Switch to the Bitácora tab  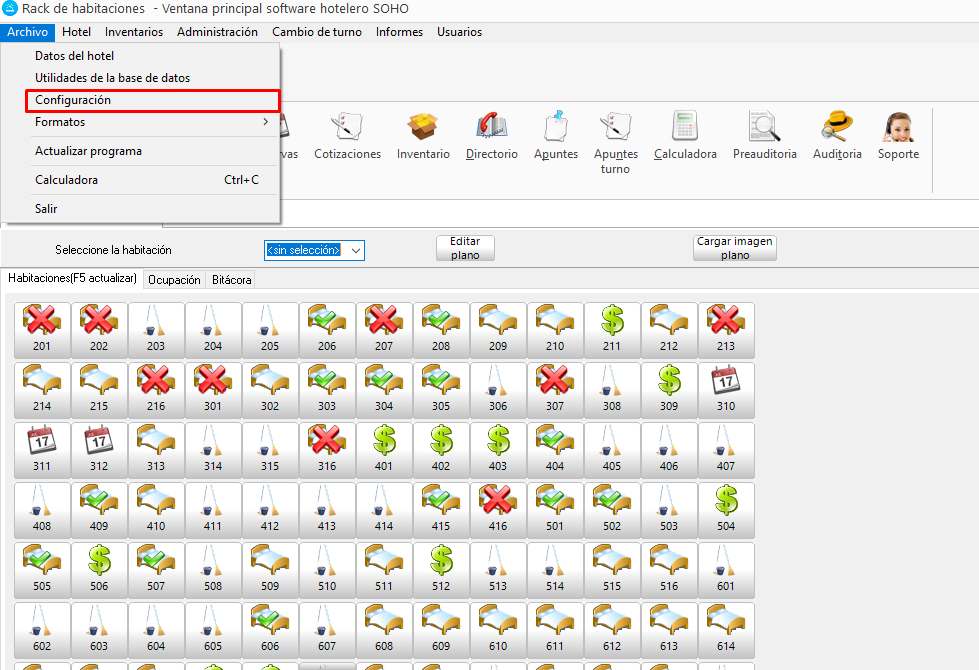tap(231, 280)
